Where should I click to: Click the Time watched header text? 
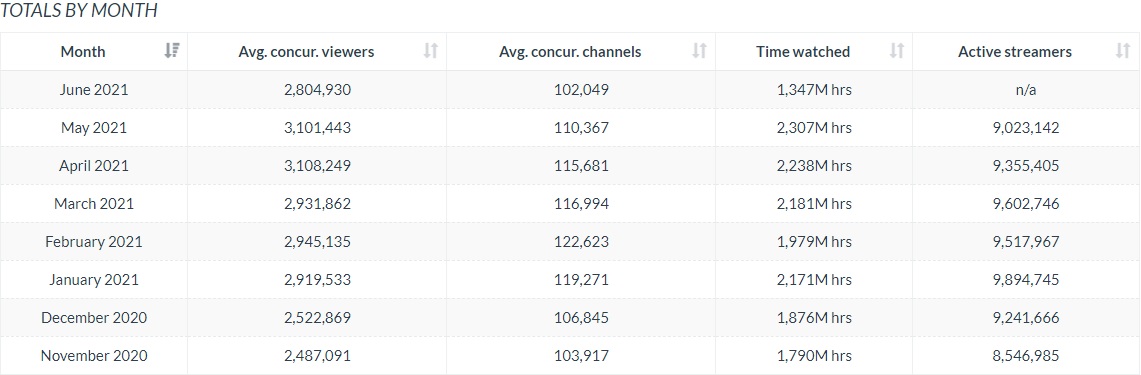tap(803, 52)
